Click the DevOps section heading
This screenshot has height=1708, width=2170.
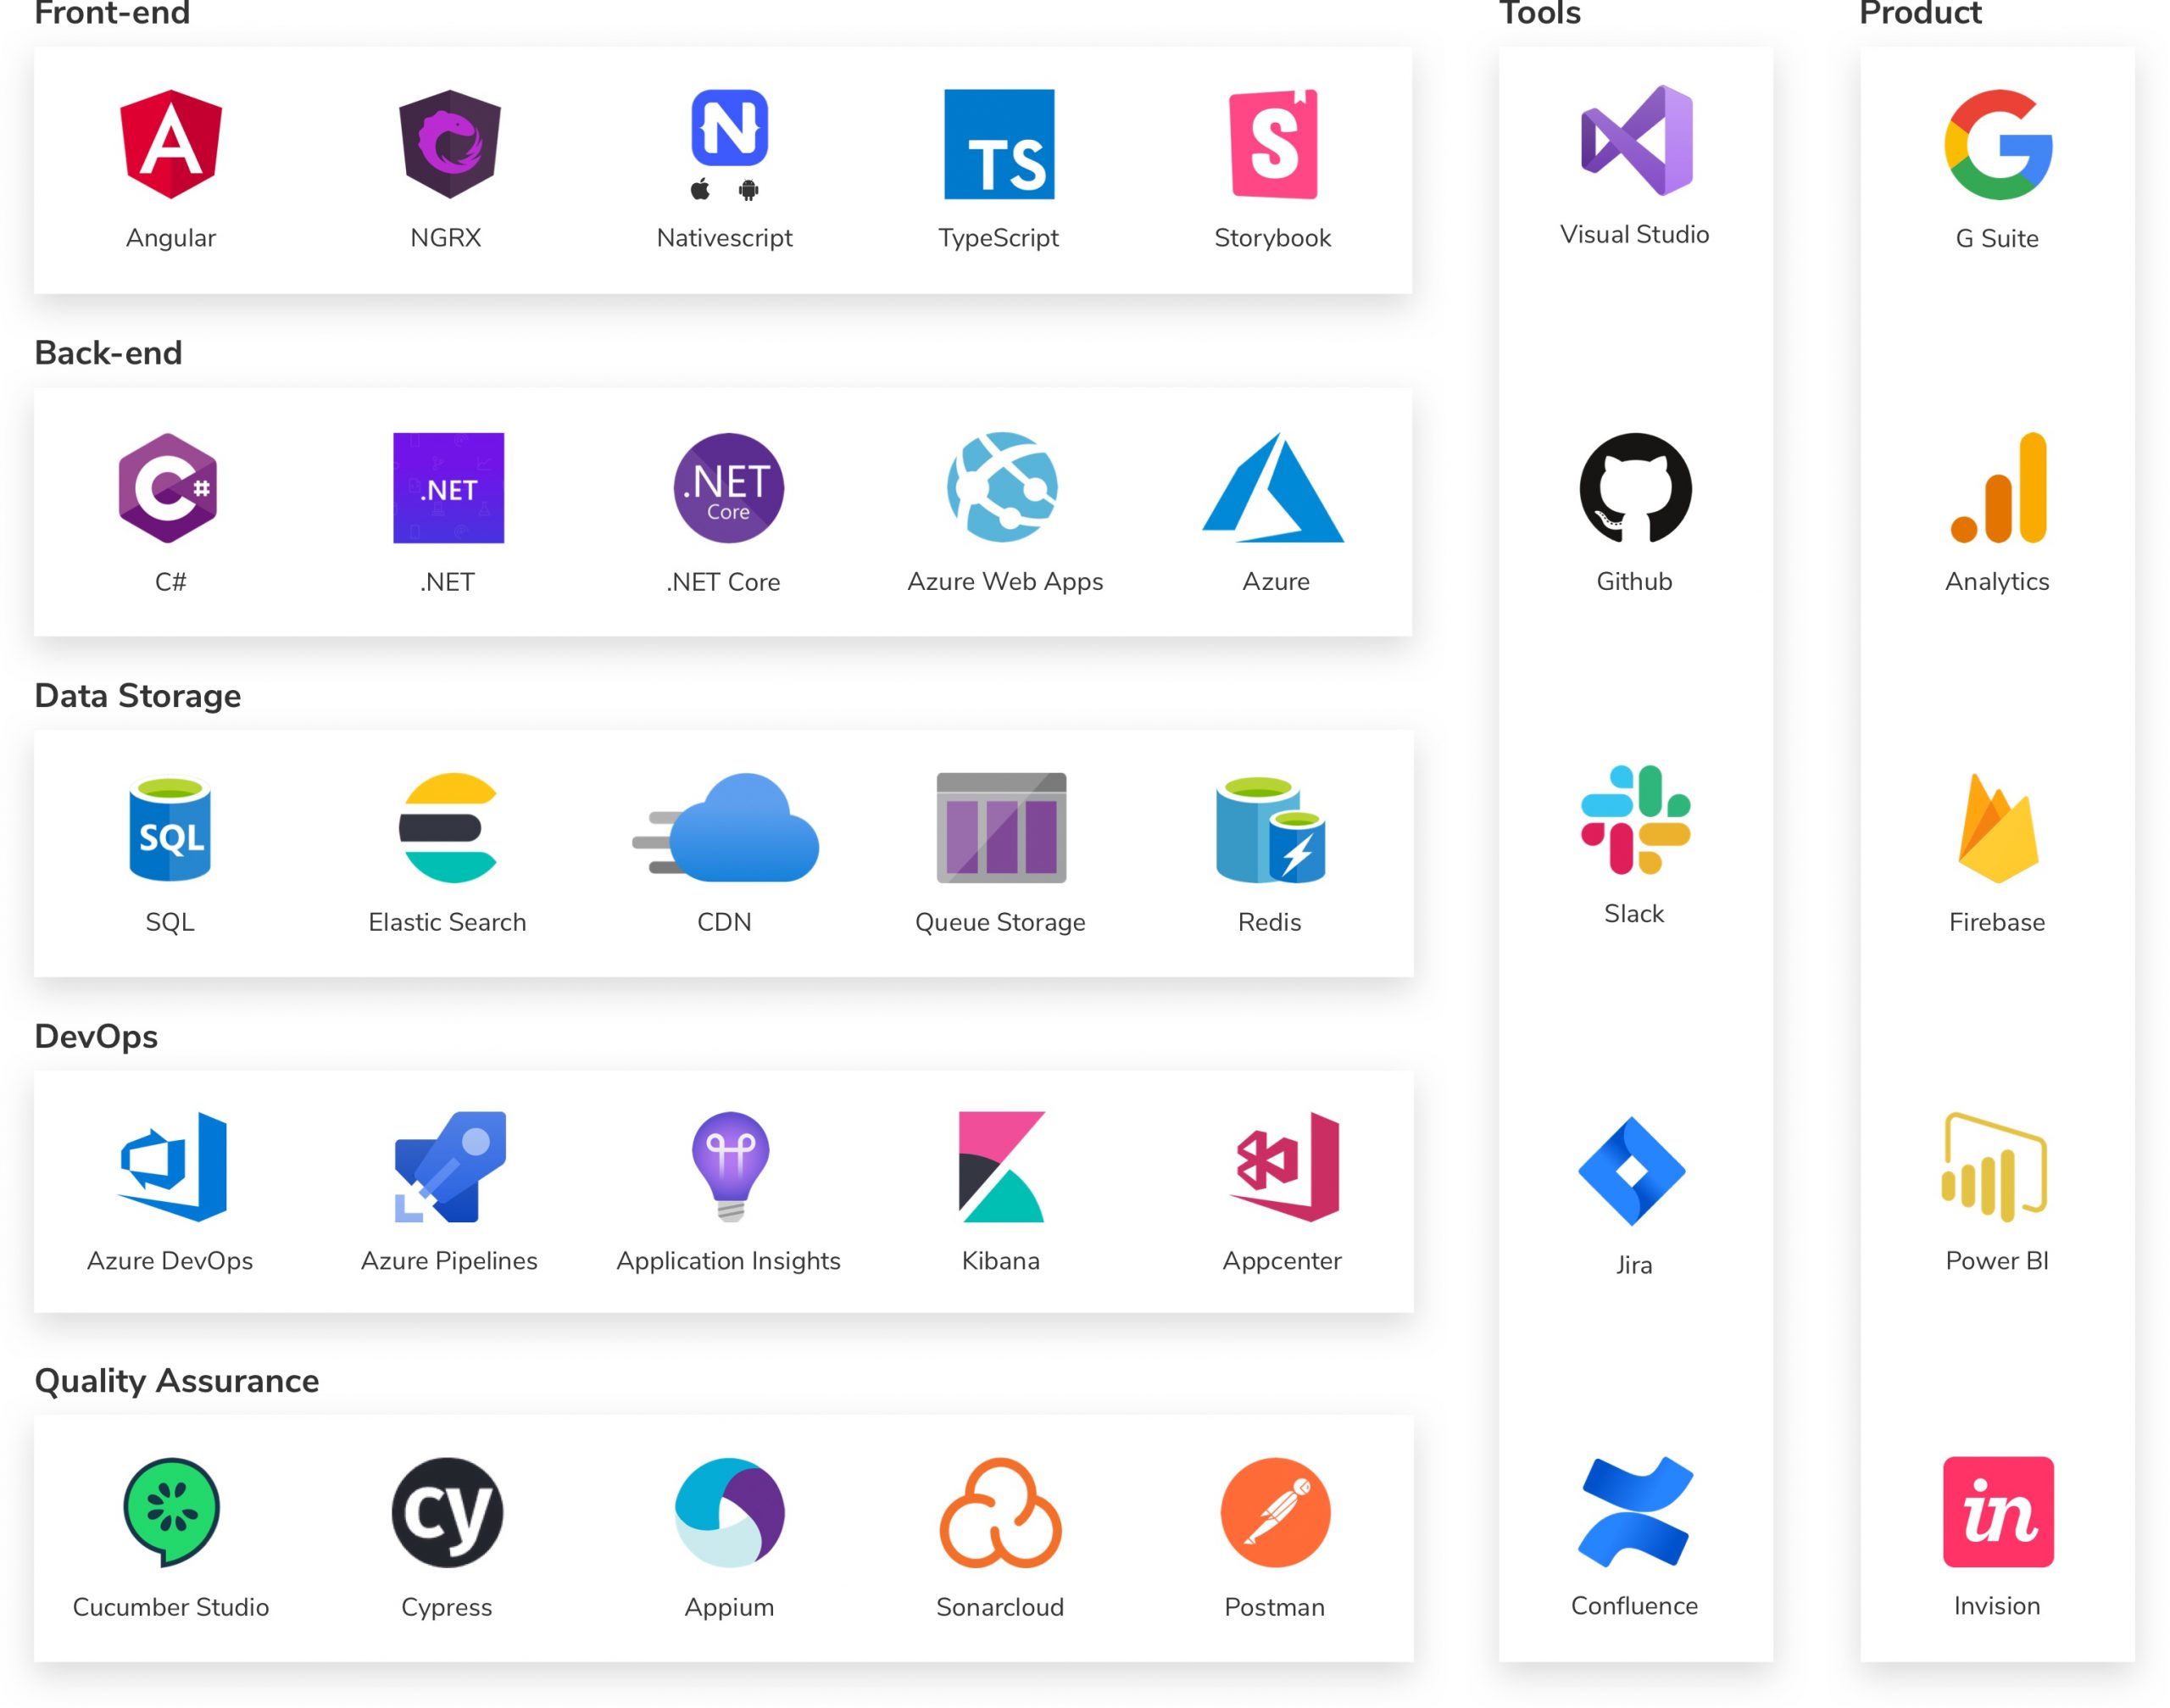[x=96, y=1036]
